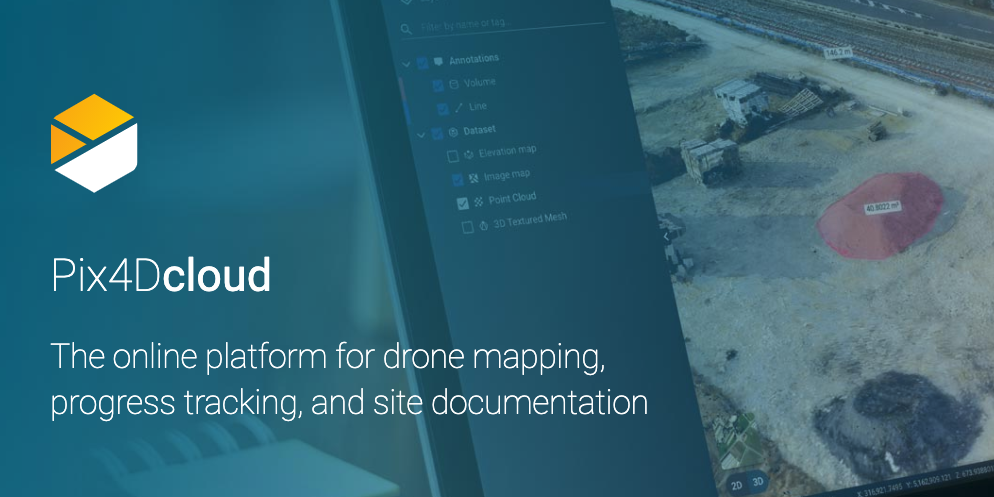Viewport: 994px width, 497px height.
Task: Uncheck the Point Cloud checkbox
Action: tap(462, 202)
